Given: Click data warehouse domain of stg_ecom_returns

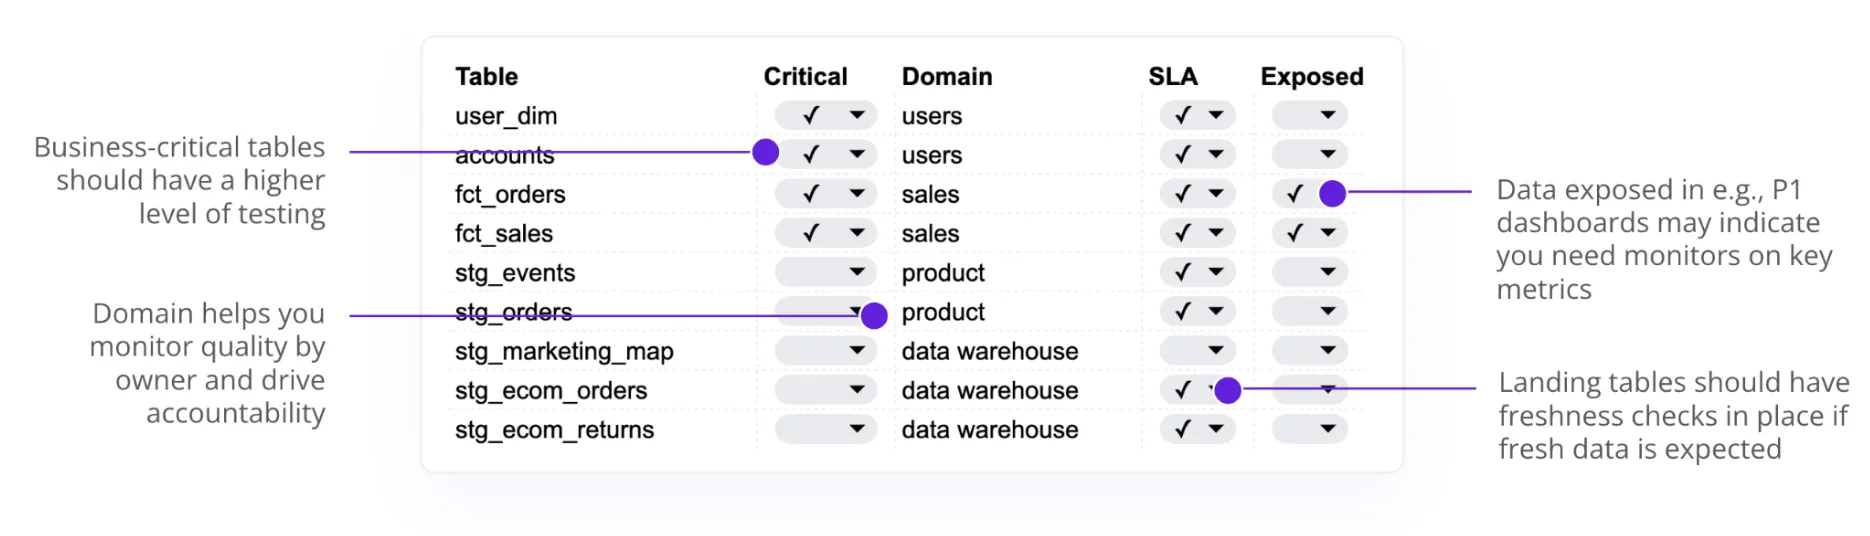Looking at the screenshot, I should [x=989, y=430].
